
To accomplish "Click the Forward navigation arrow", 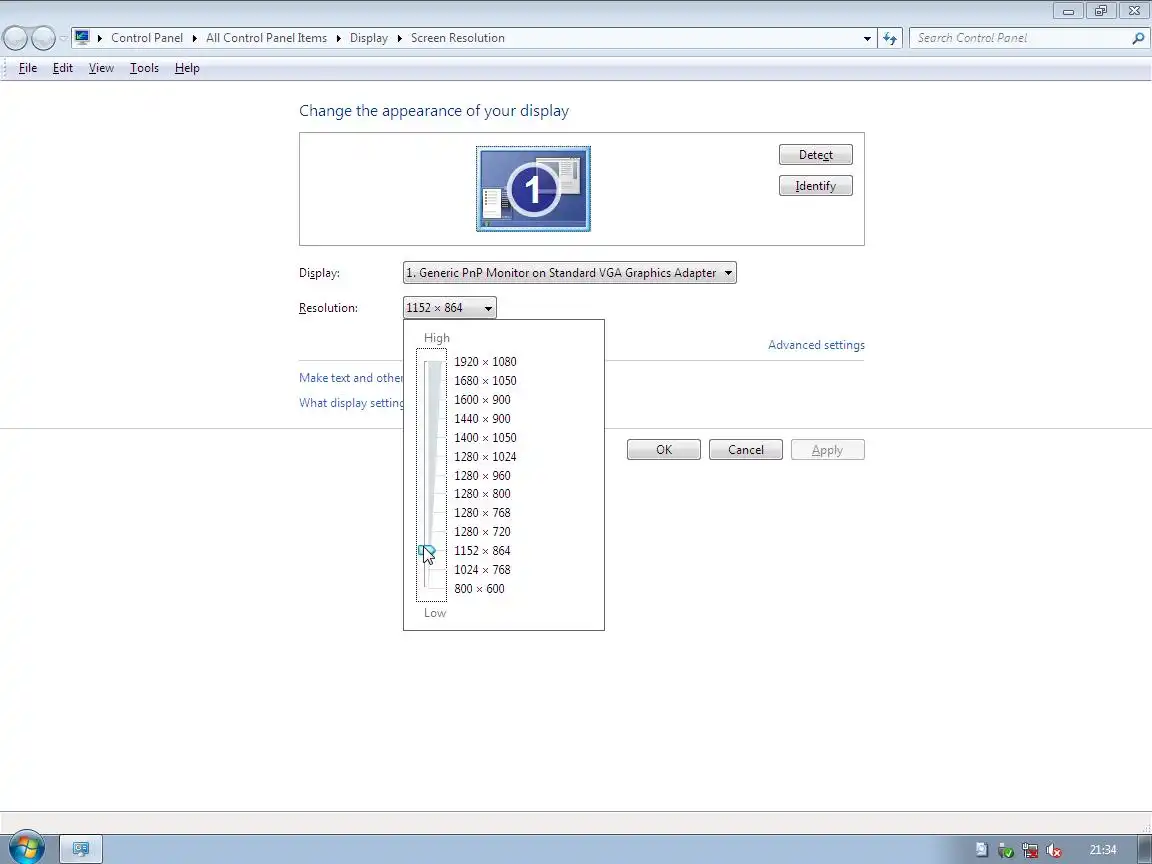I will coord(43,38).
